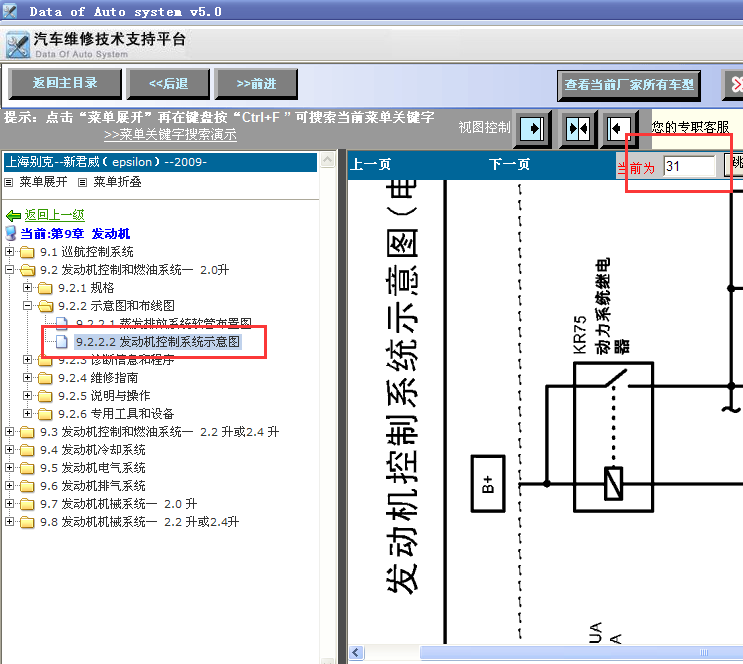Screen dimensions: 743x664
Task: Click folder icon of 9.5 发动机电气系统
Action: [27, 468]
